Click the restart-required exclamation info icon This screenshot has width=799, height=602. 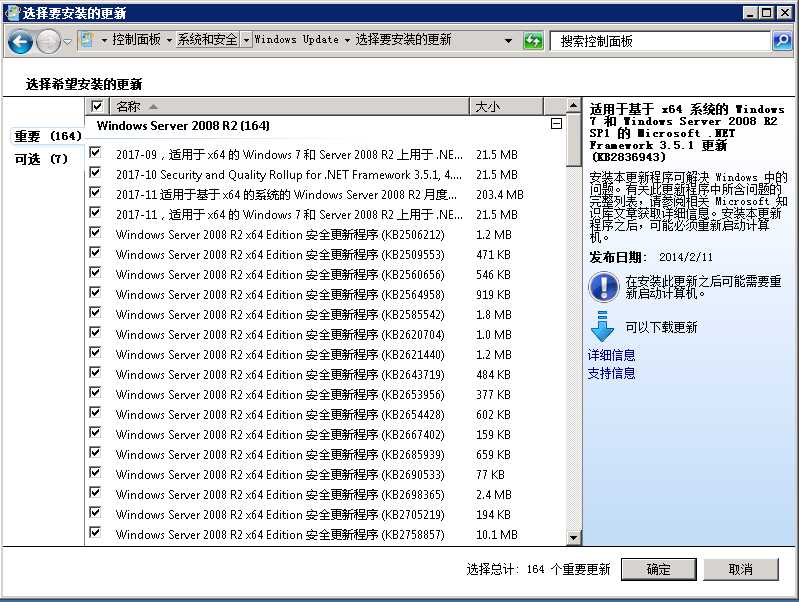point(603,286)
